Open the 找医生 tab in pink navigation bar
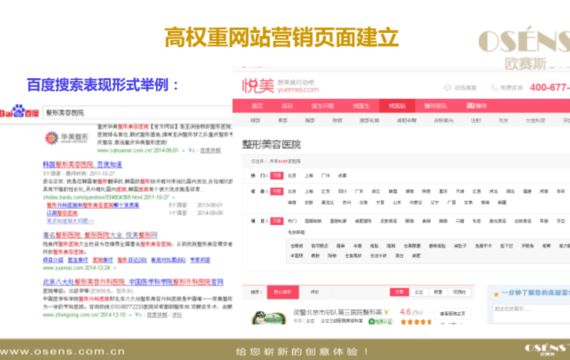Screen dimensions: 570x360 tap(361, 106)
